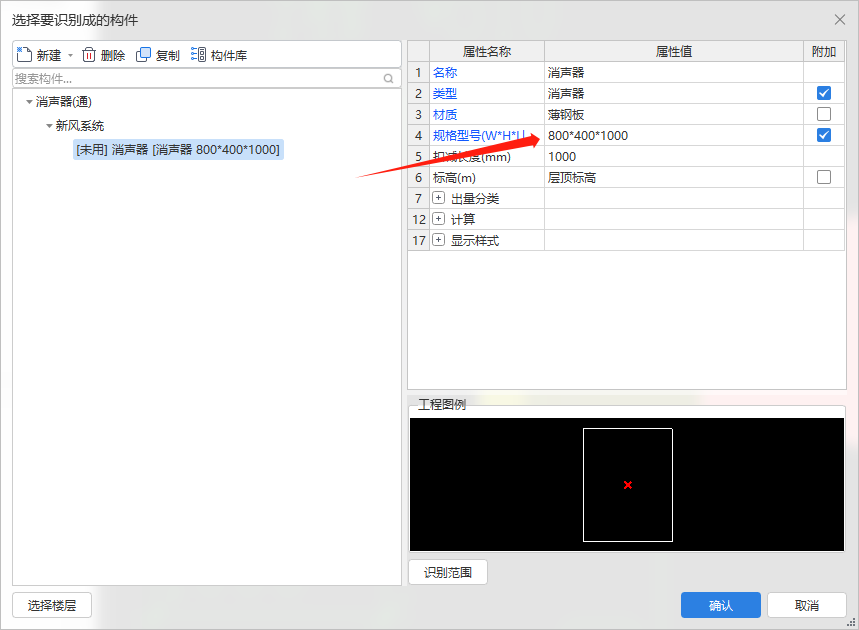Cancel with the 取消 button

click(x=806, y=605)
